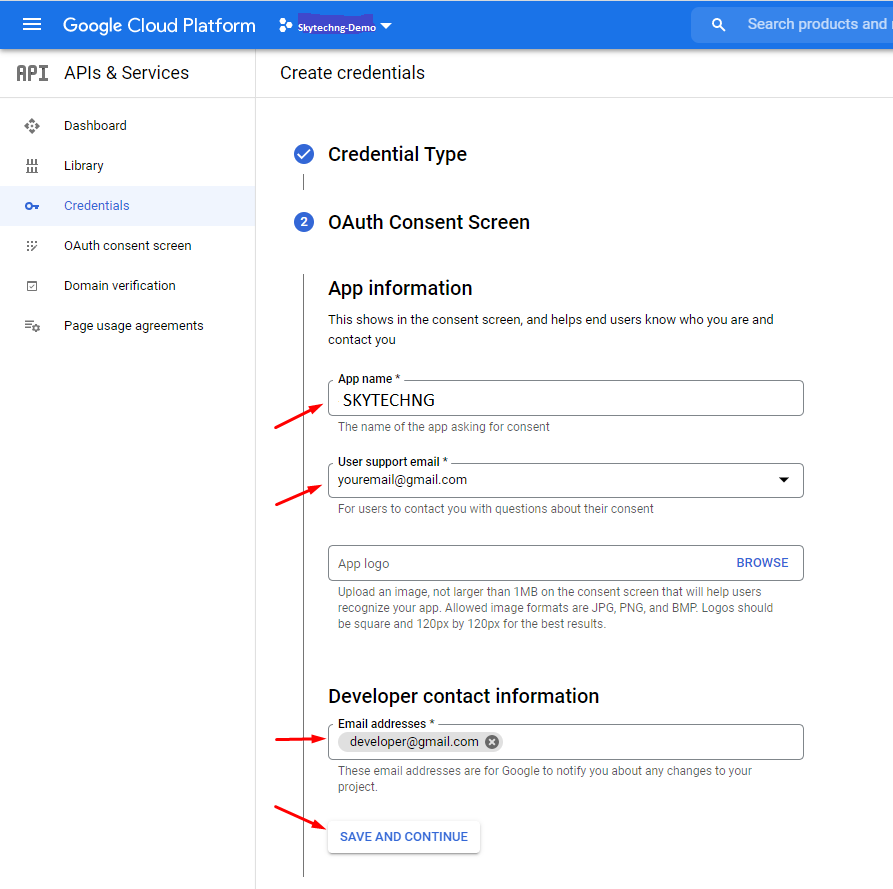Click 'The name of the app asking for consent'
Viewport: 893px width, 889px height.
point(443,427)
